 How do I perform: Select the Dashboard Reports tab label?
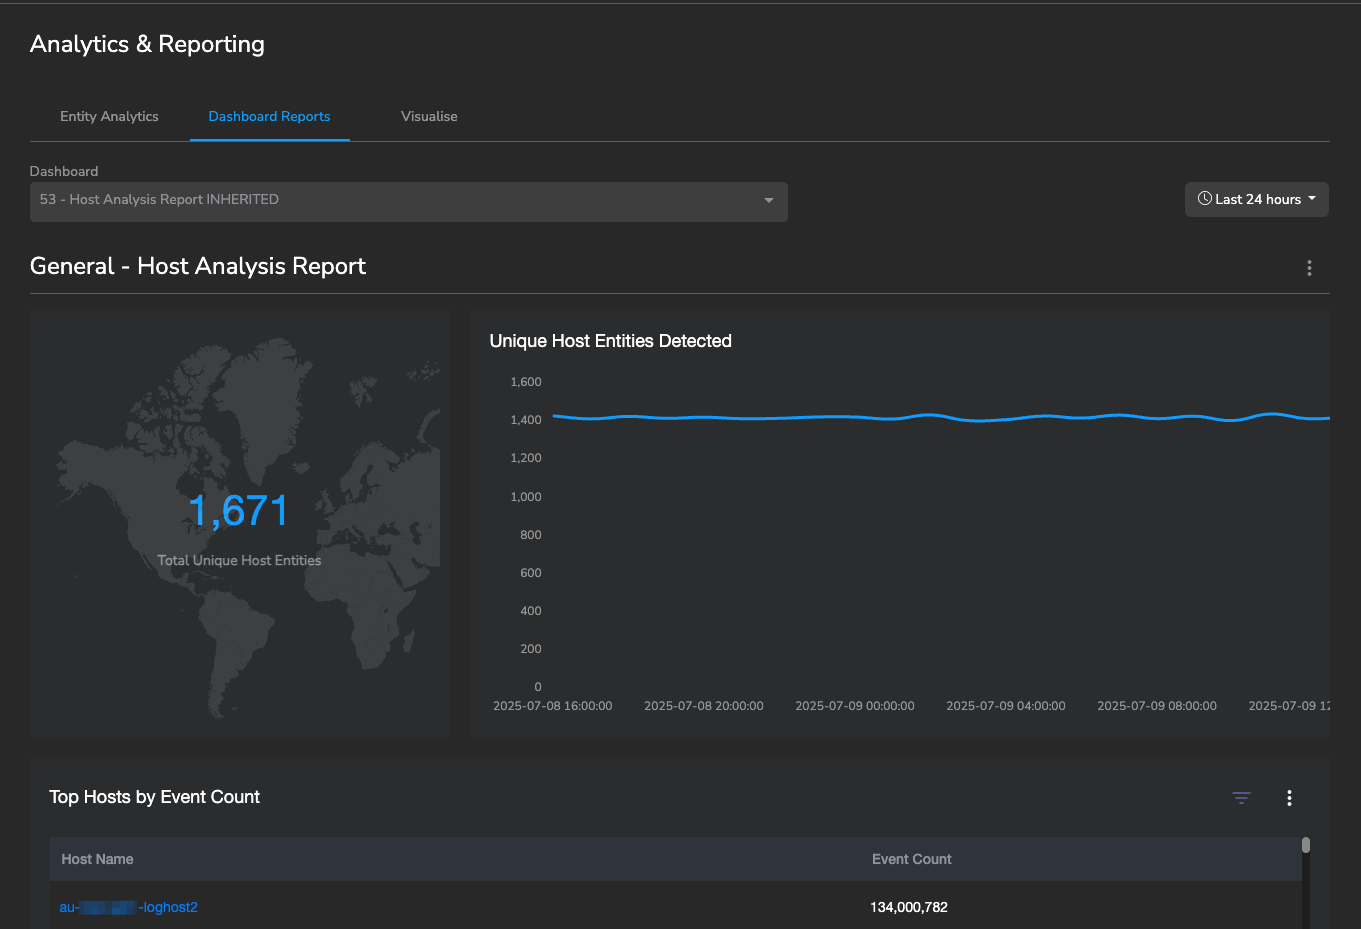(x=269, y=116)
